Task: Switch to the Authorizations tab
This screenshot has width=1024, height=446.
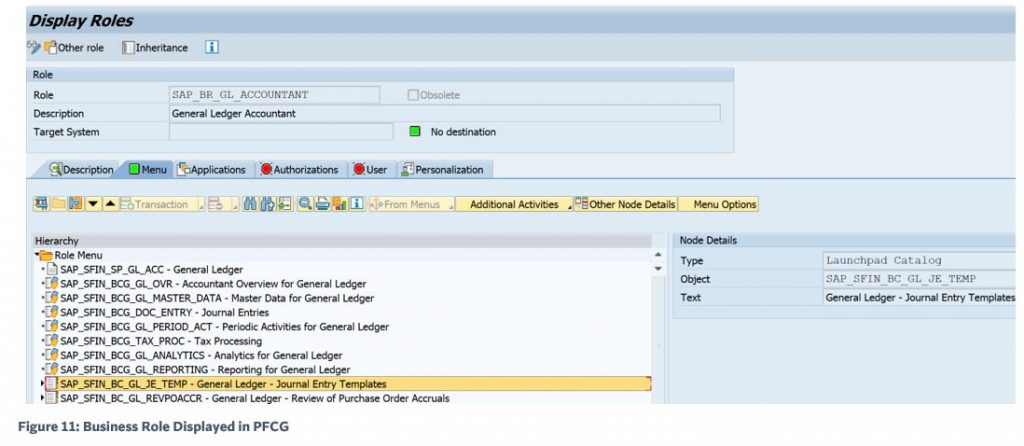Action: [300, 170]
